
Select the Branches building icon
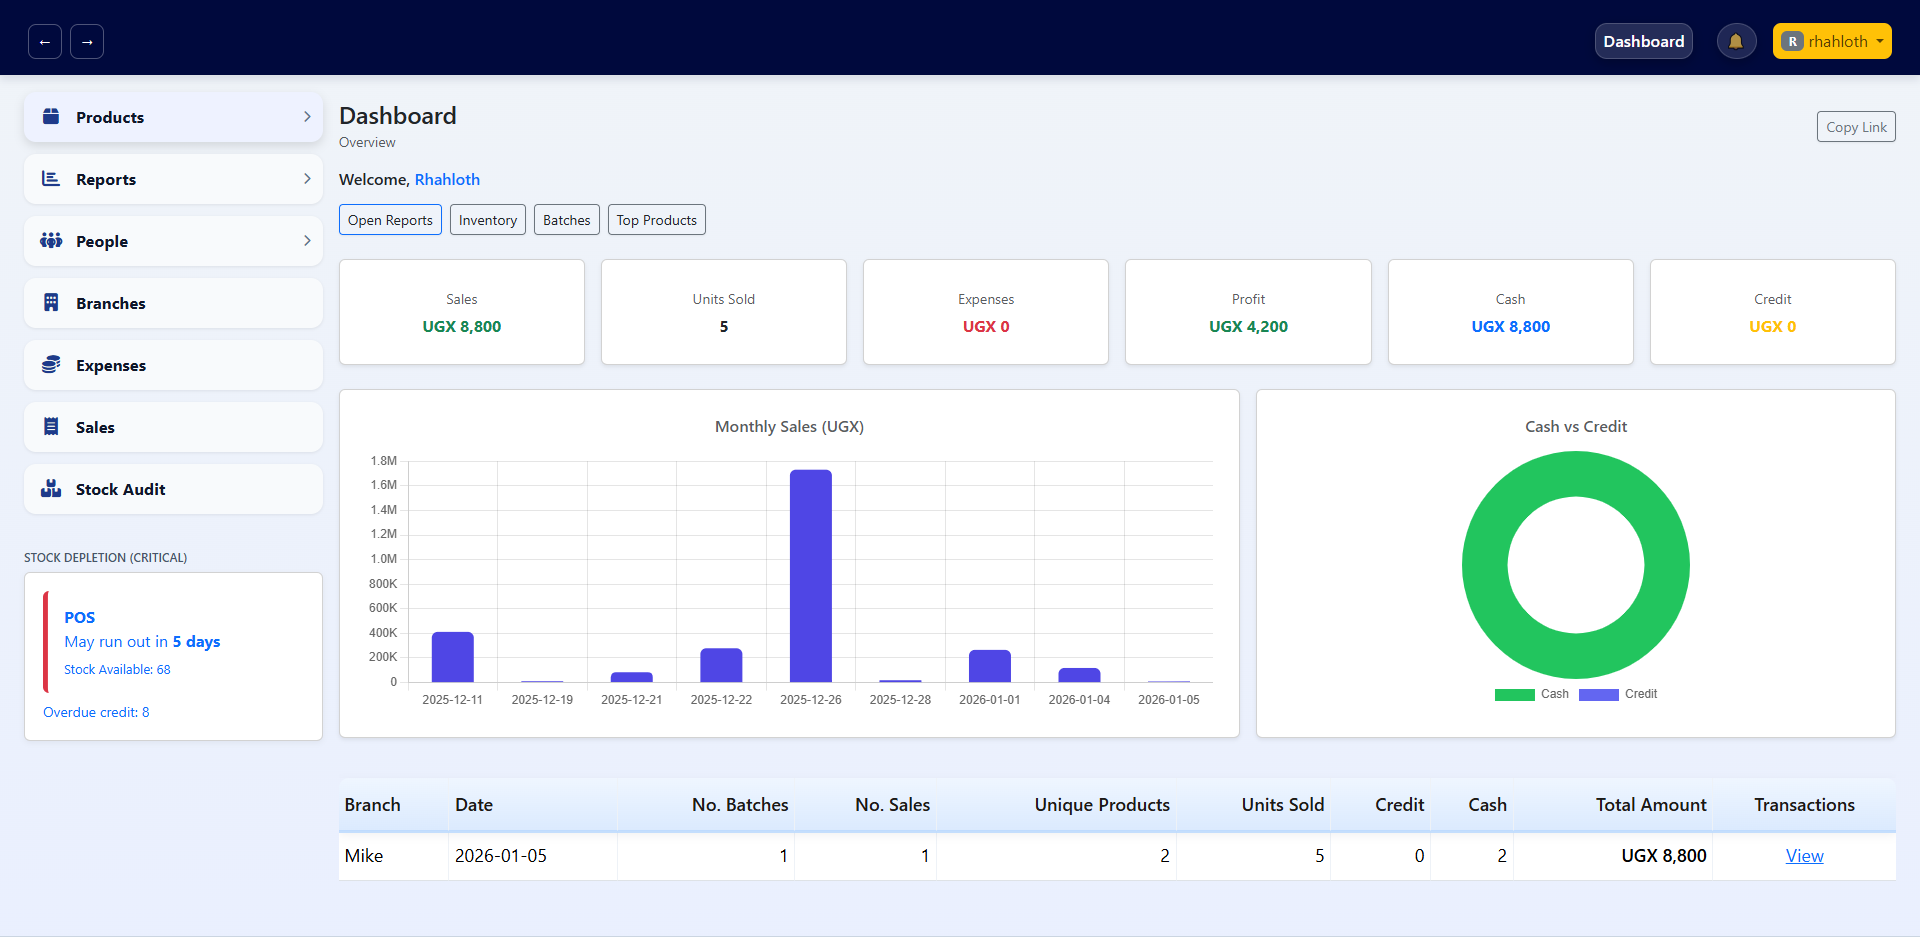click(50, 303)
